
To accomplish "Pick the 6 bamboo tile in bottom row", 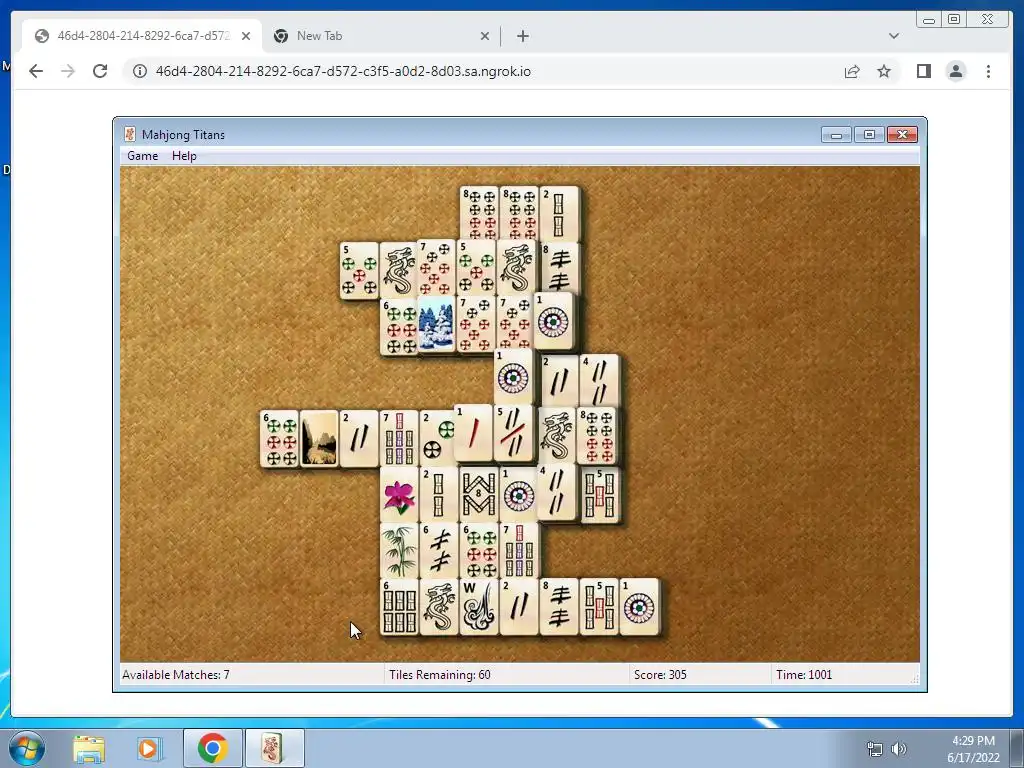I will pos(399,607).
